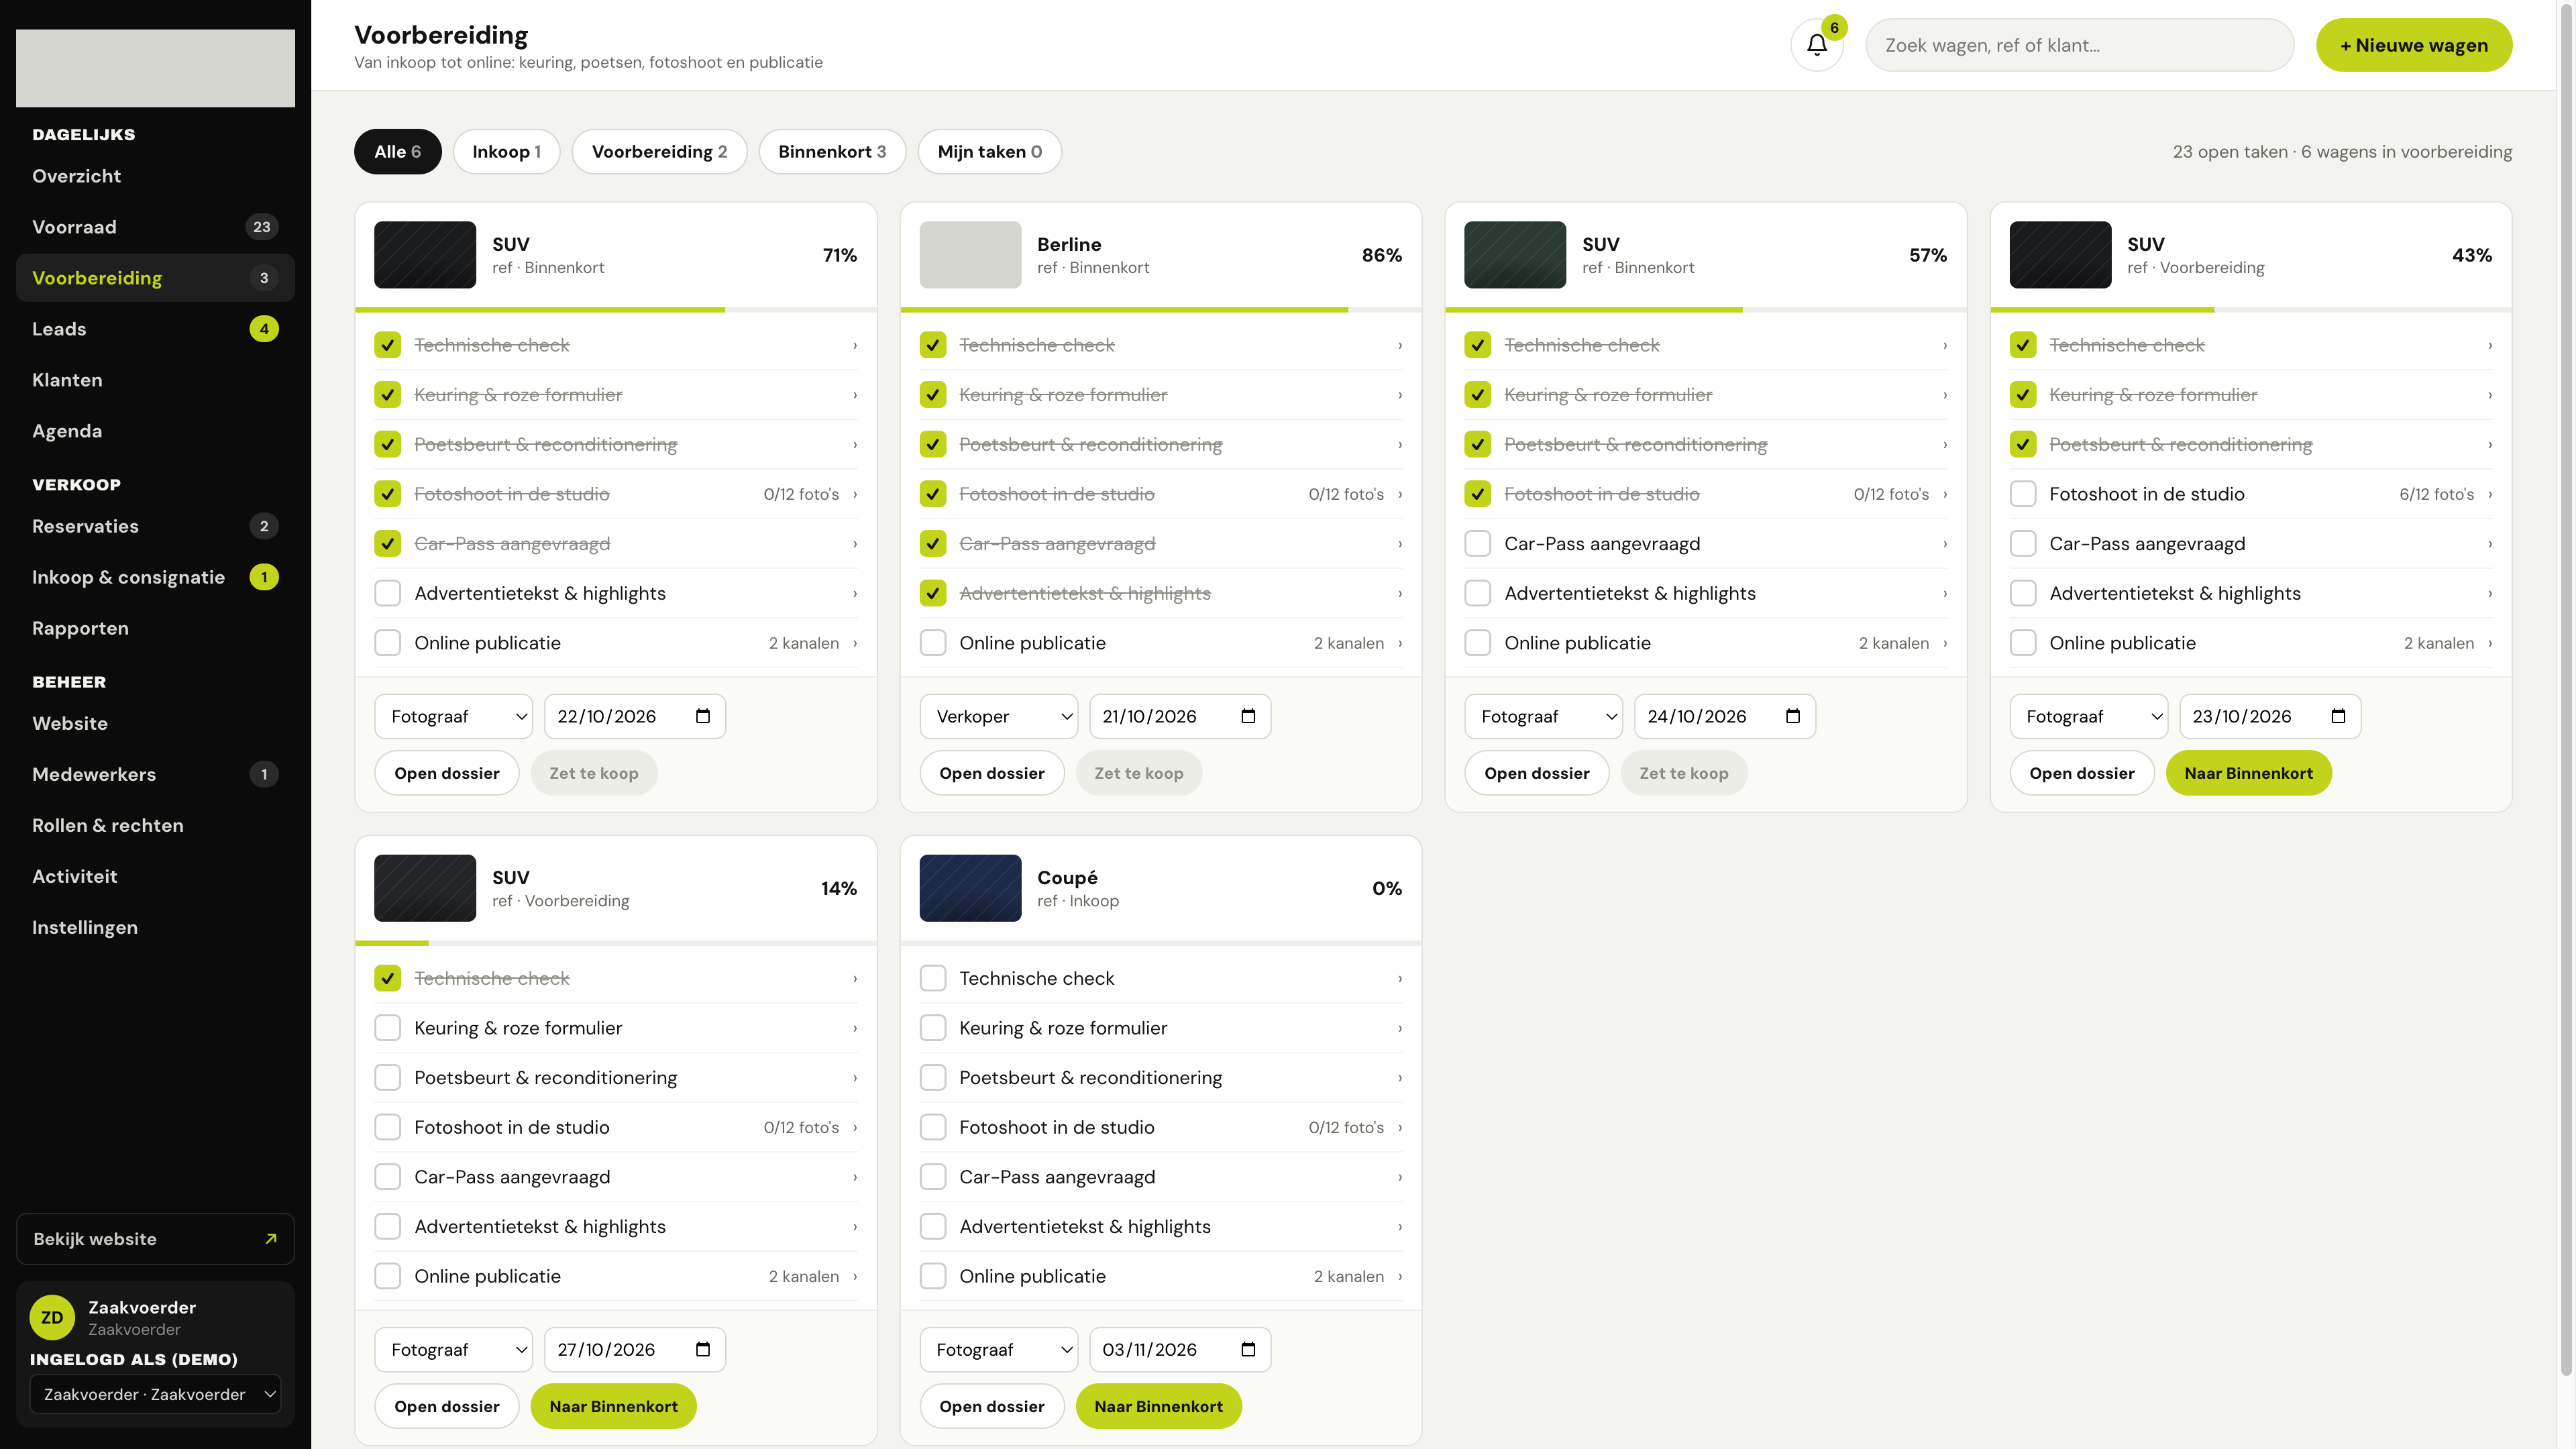
Task: Open the Zaakvoerder · Zaakvoerder demo login dropdown
Action: [x=156, y=1394]
